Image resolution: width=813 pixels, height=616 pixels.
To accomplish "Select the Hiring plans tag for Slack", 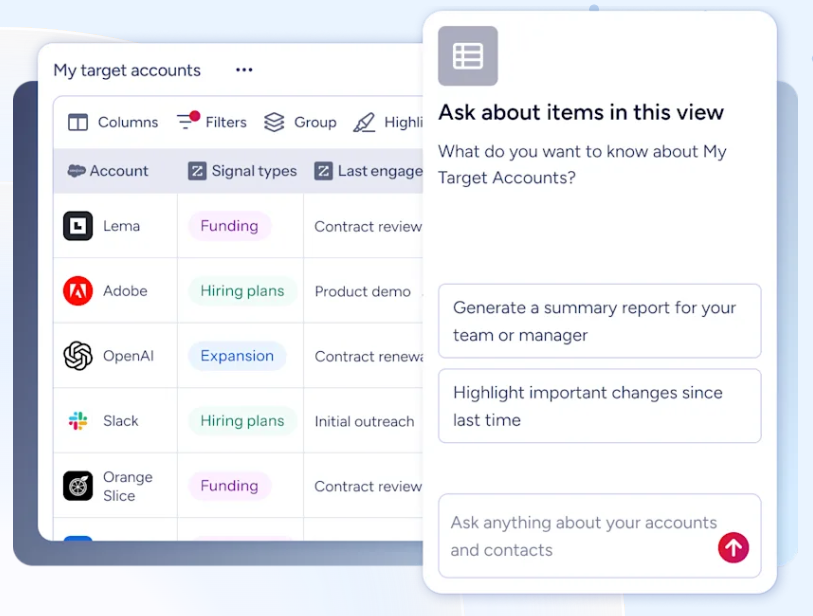I will [x=242, y=421].
